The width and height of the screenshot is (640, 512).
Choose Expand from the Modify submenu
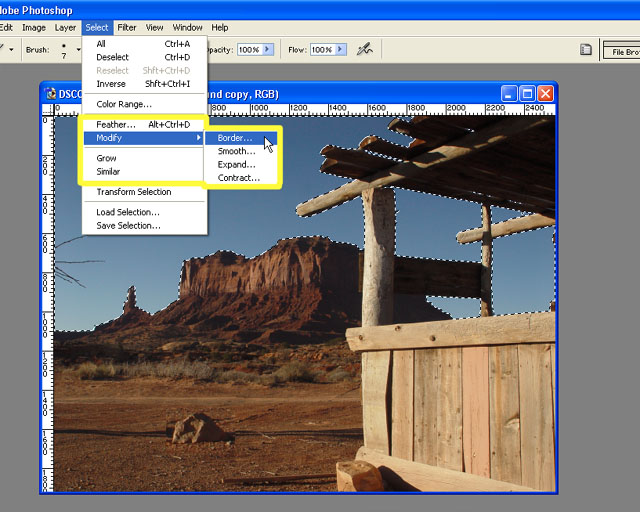tap(241, 165)
